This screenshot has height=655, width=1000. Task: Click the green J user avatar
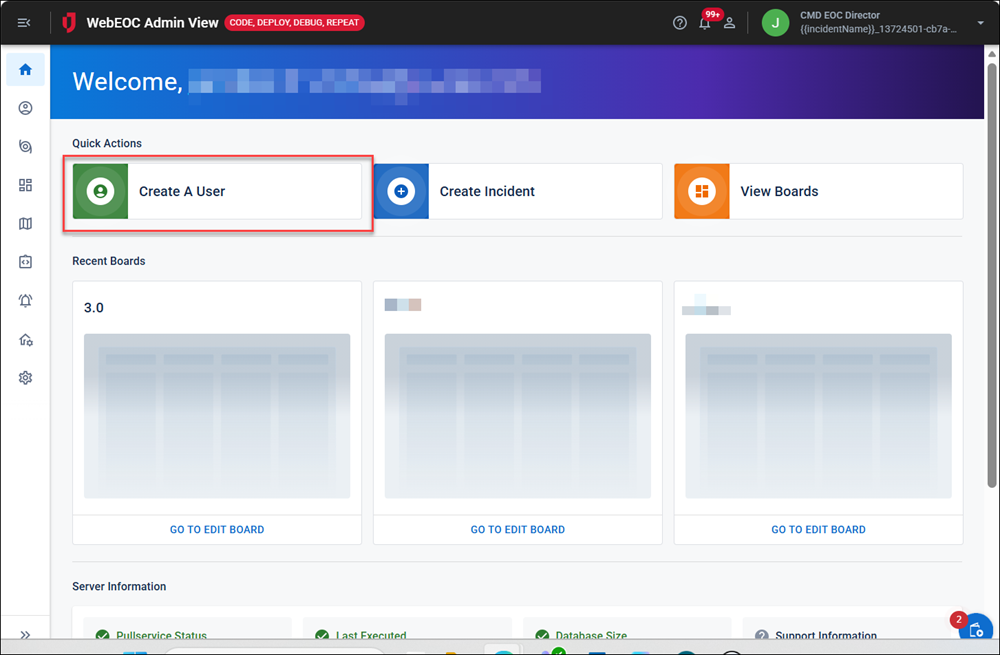[776, 23]
